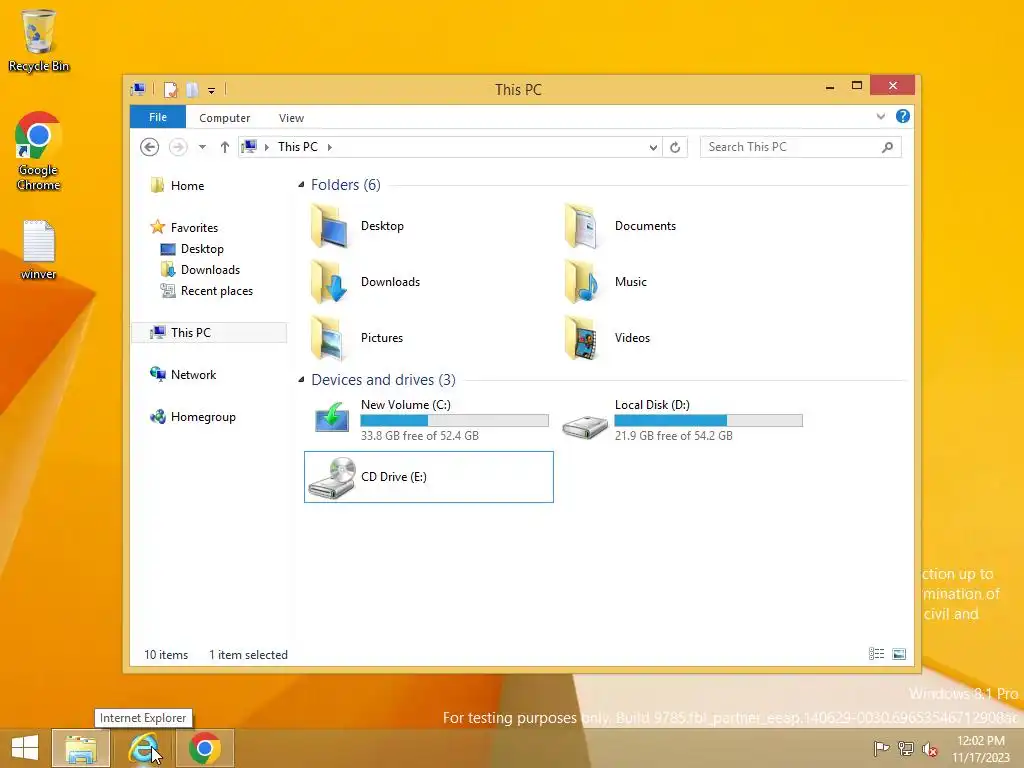Image resolution: width=1024 pixels, height=768 pixels.
Task: Select This PC in navigation pane
Action: point(209,332)
